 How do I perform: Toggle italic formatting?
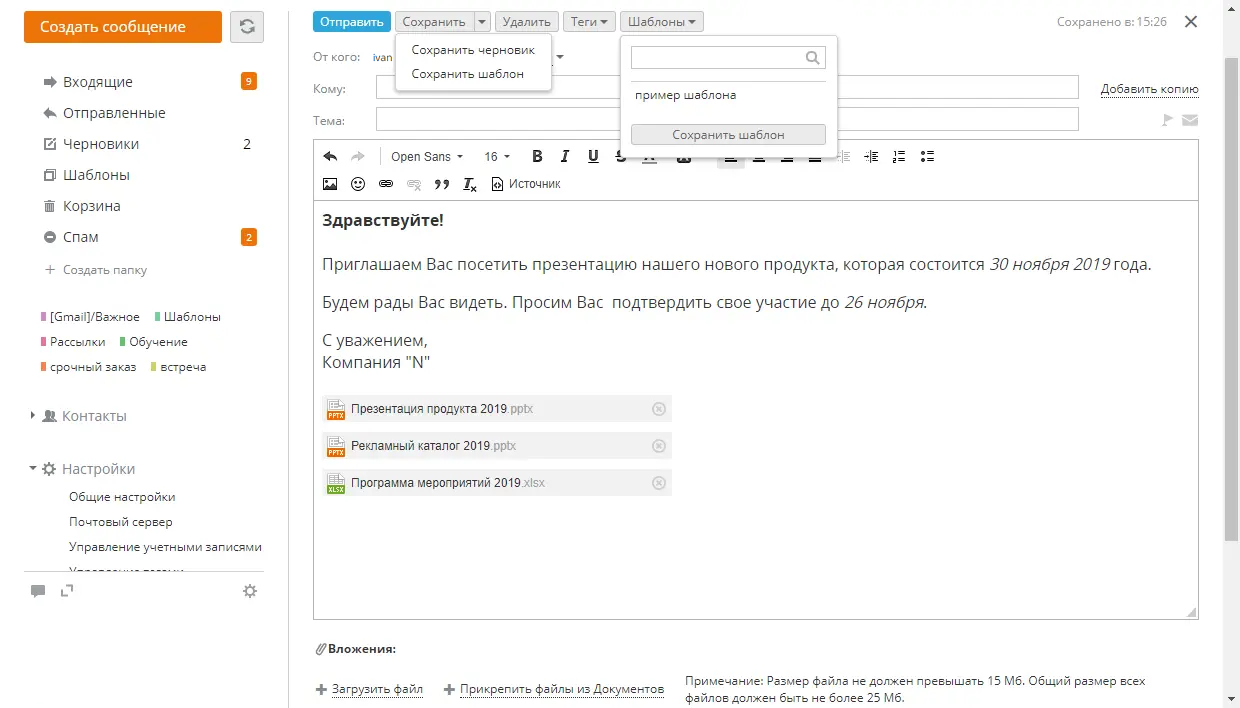pos(565,156)
